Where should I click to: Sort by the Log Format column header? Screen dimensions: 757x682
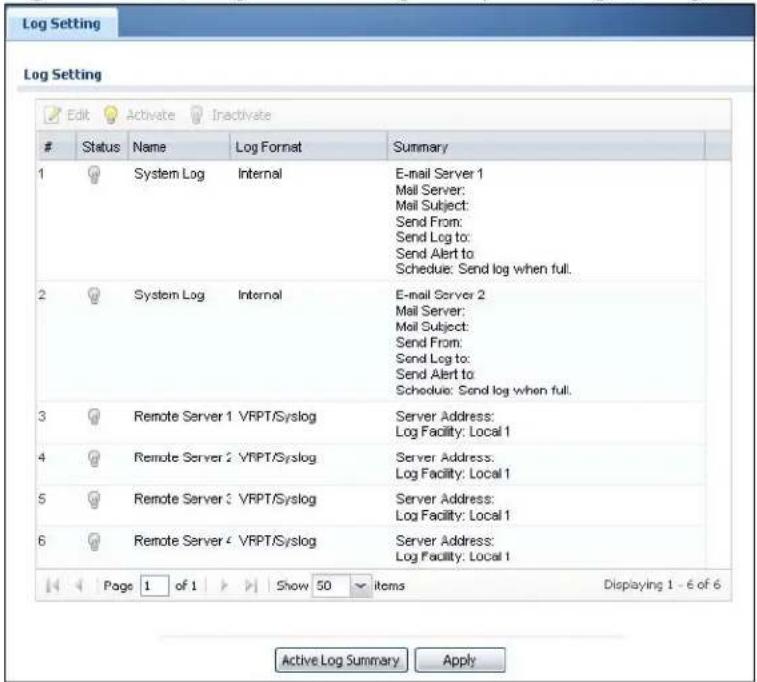pyautogui.click(x=308, y=147)
